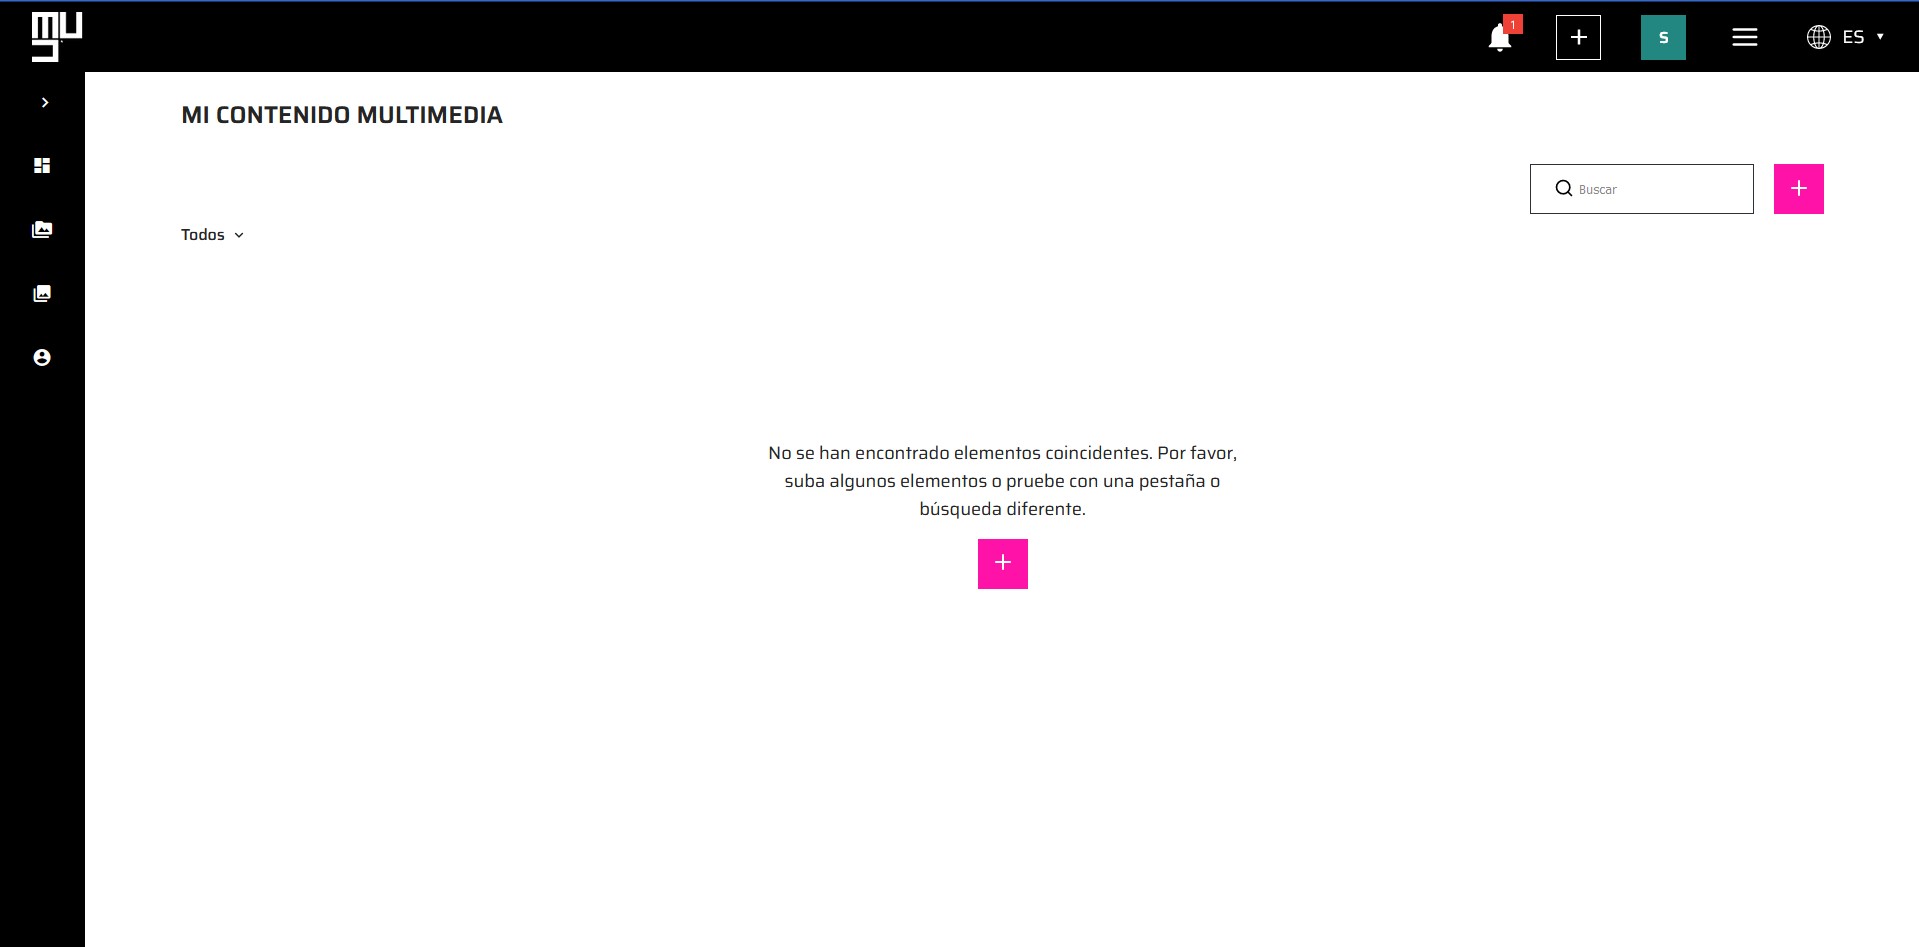Open the dashboard grid icon in sidebar

(x=42, y=166)
